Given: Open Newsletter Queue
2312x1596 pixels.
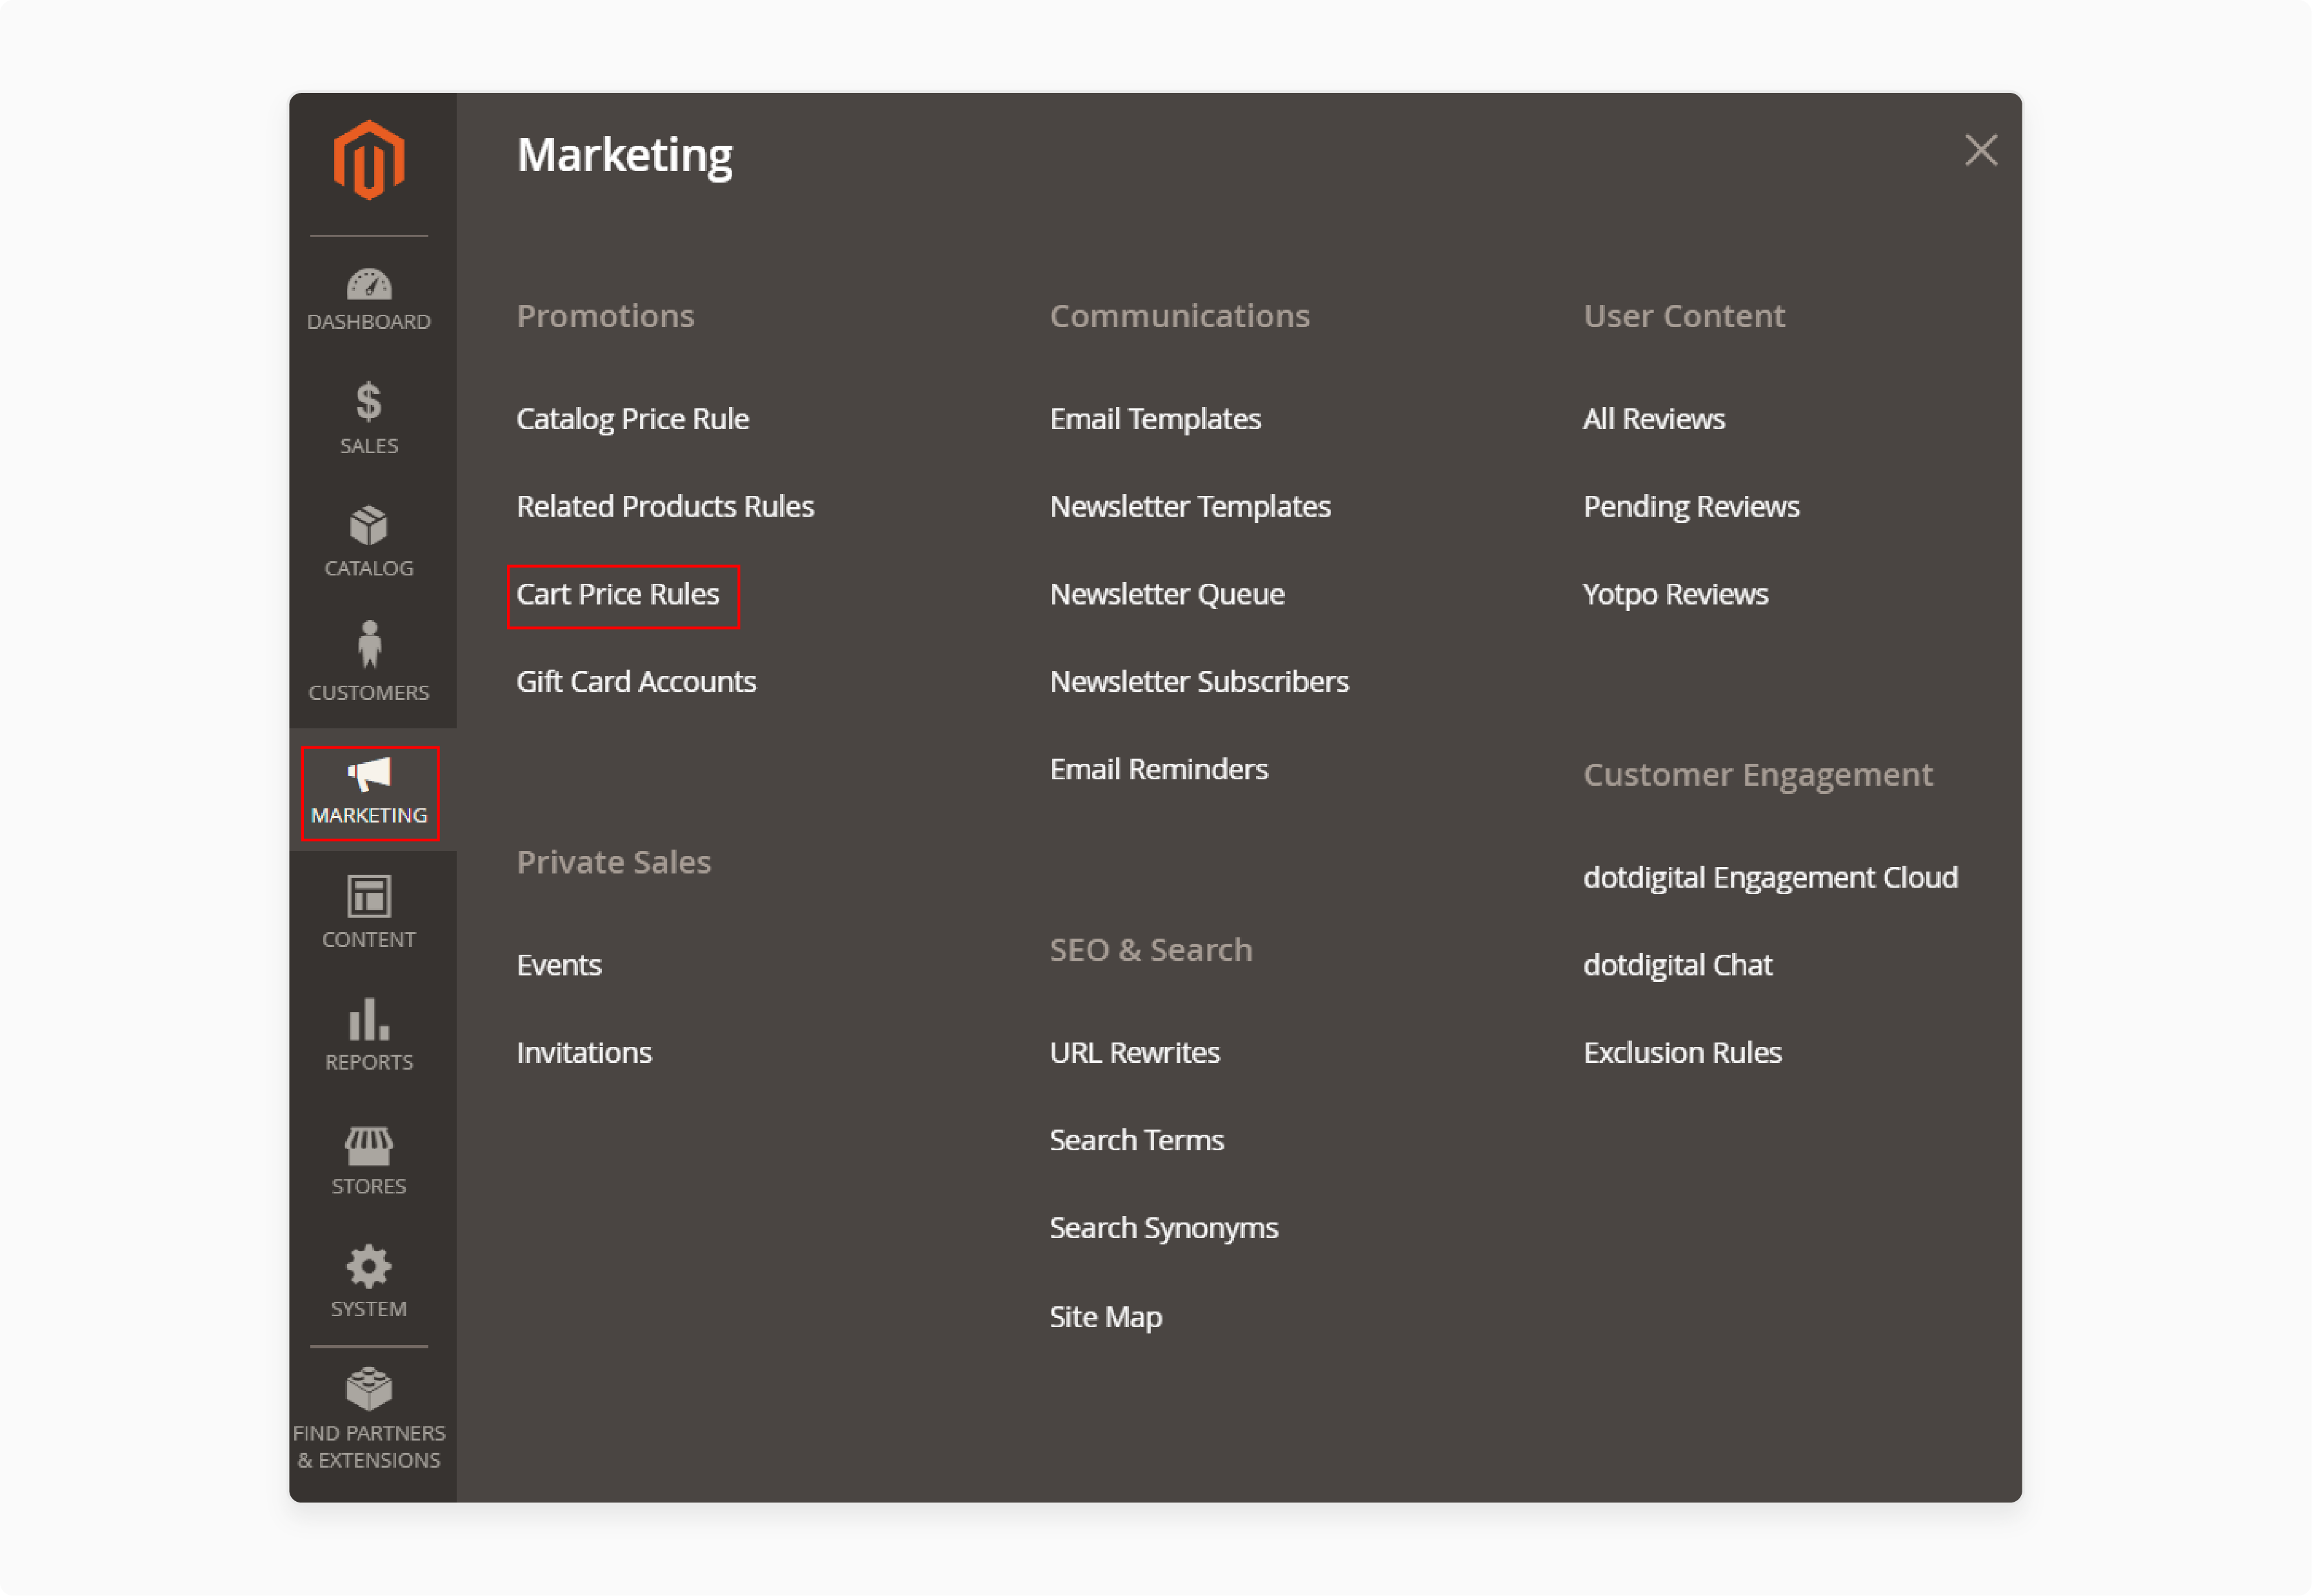Looking at the screenshot, I should coord(1167,595).
